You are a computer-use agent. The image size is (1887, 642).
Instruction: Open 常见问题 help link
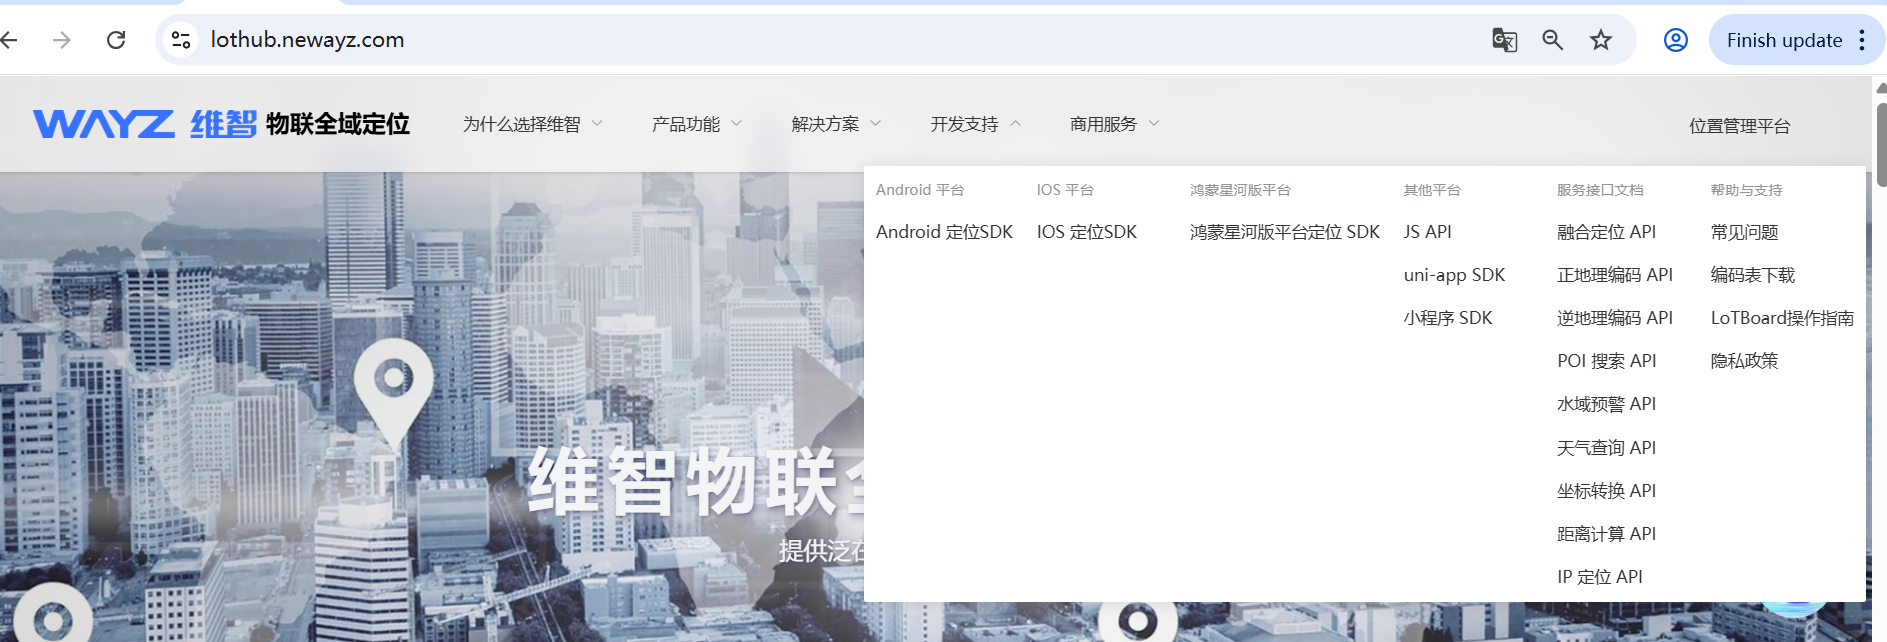1744,232
